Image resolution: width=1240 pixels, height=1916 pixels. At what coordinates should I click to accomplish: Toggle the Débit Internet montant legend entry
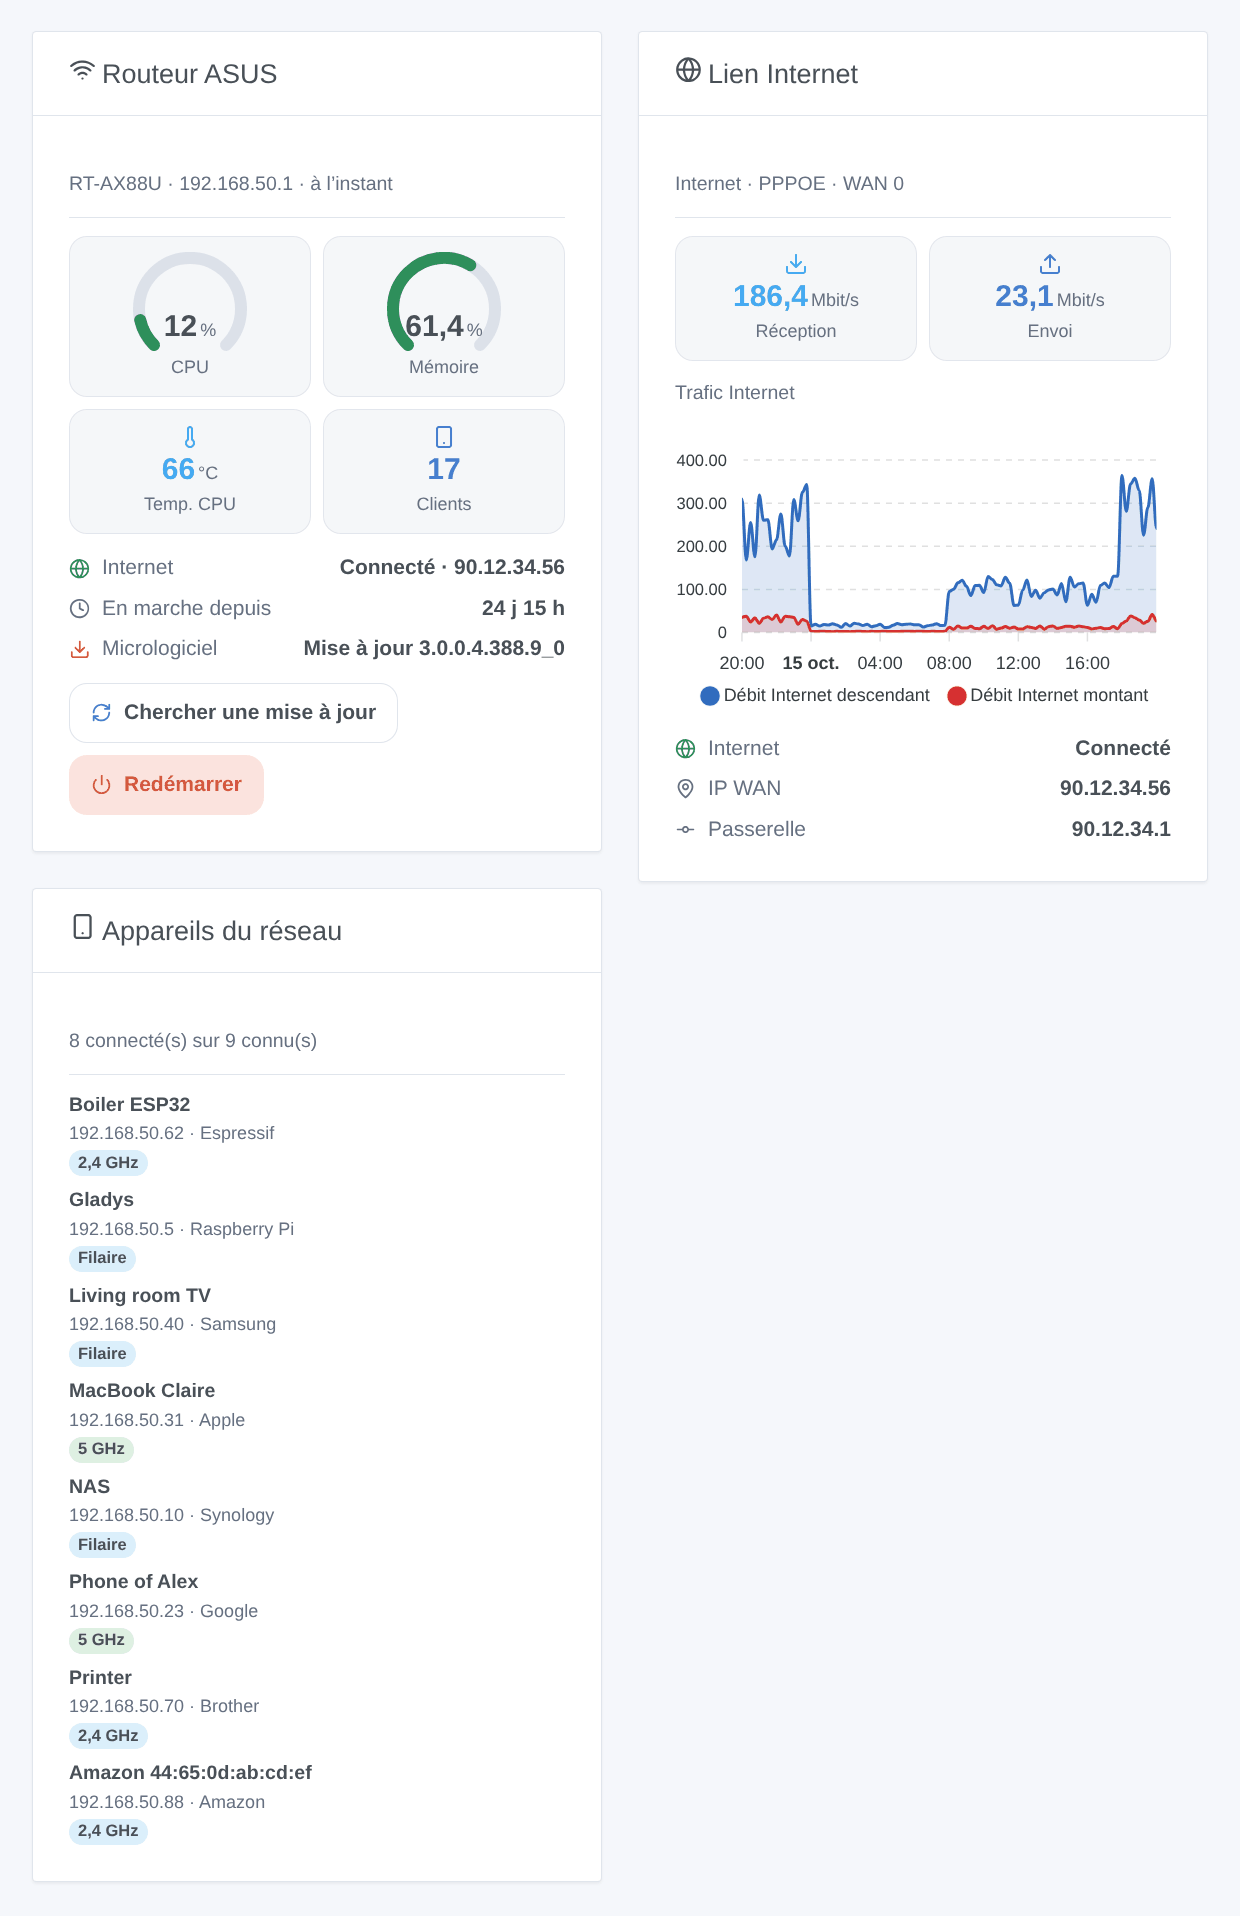tap(1048, 695)
